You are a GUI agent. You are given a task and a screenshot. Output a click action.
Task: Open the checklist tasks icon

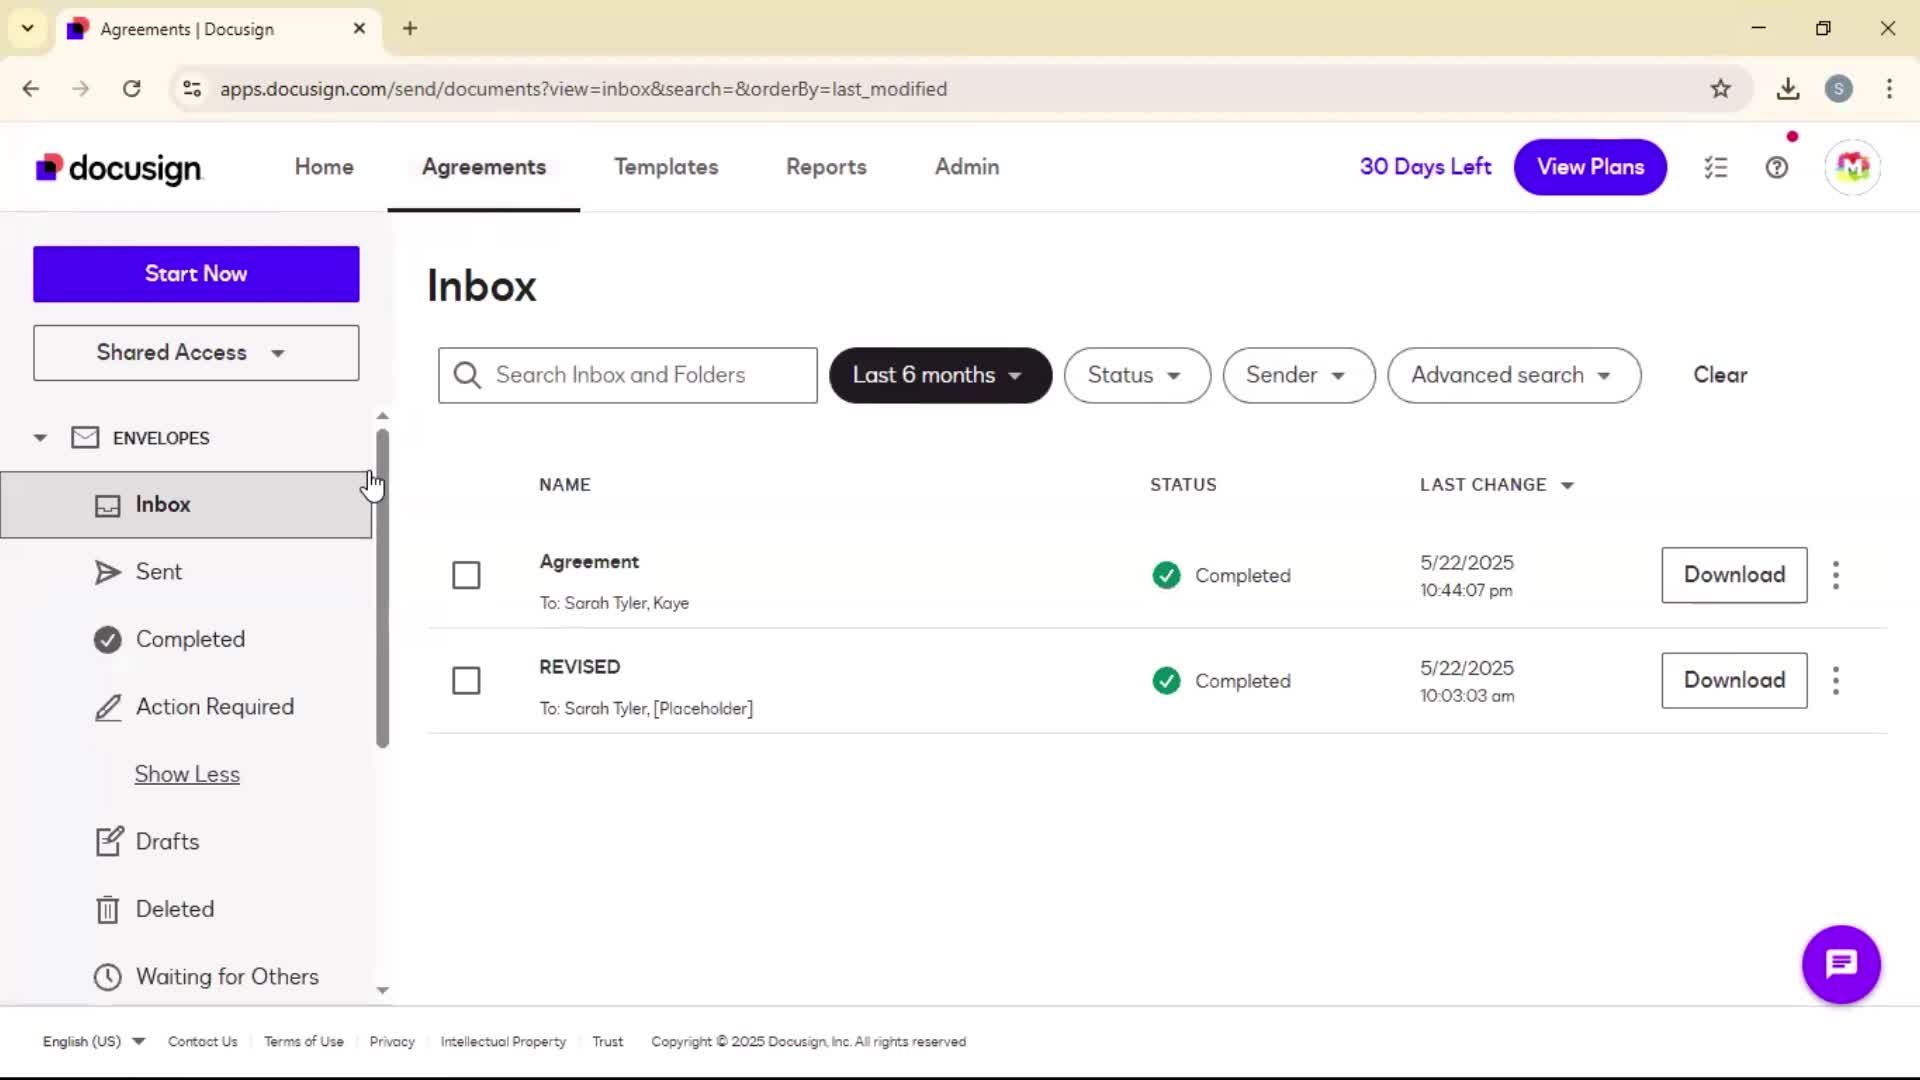coord(1716,167)
